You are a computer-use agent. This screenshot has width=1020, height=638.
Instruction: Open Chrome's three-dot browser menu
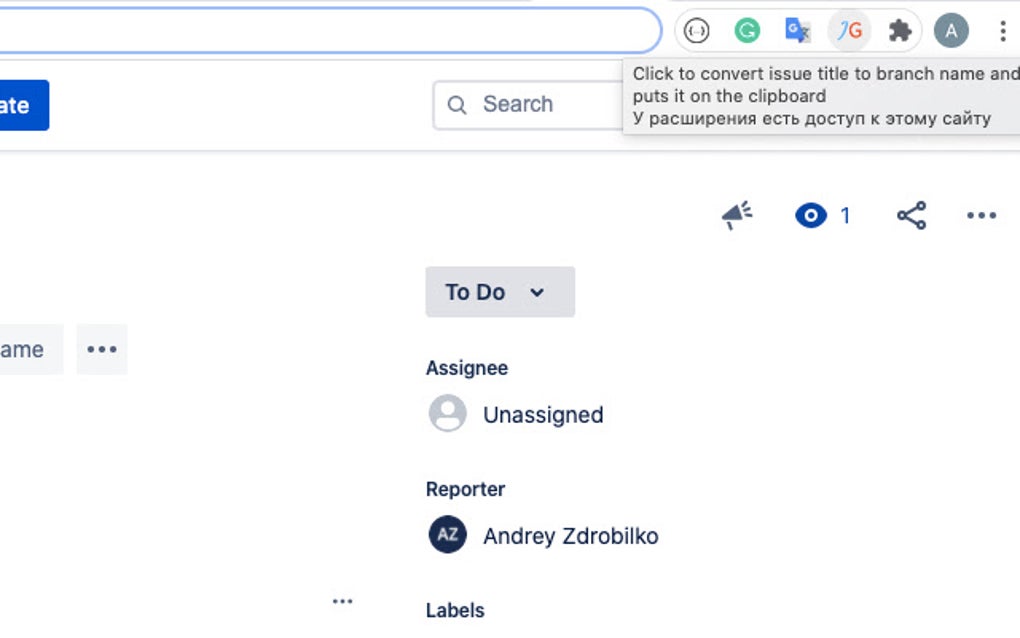(x=1003, y=30)
